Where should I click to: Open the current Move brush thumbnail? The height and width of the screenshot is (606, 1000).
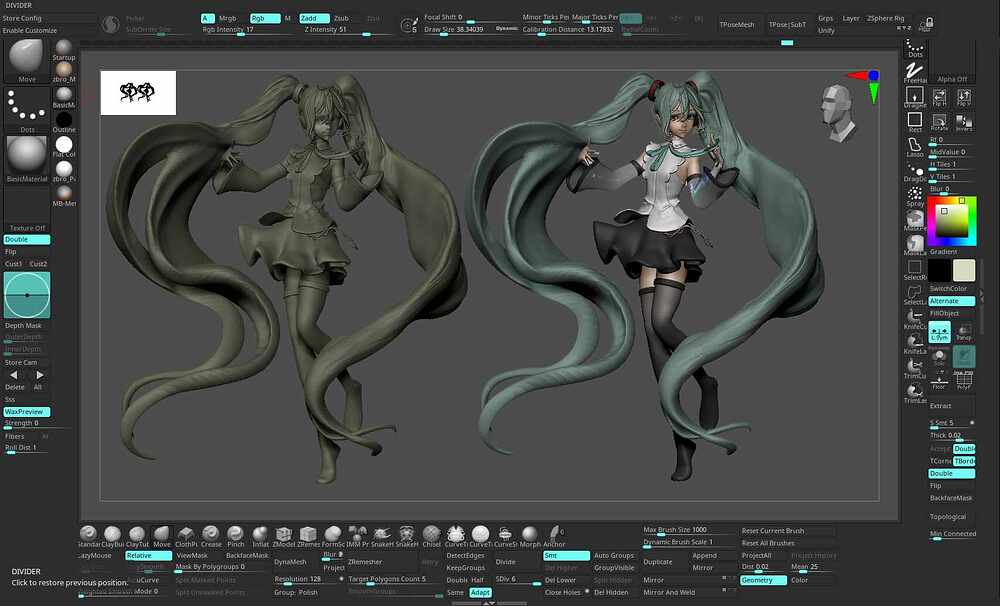(x=27, y=61)
